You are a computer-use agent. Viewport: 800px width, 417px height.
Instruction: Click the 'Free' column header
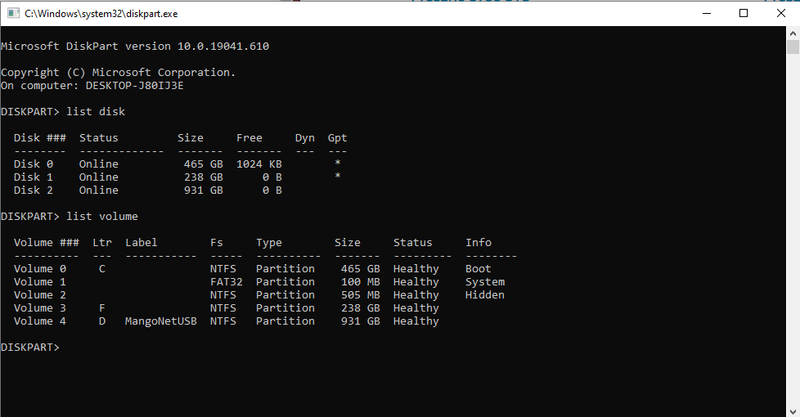[x=249, y=138]
